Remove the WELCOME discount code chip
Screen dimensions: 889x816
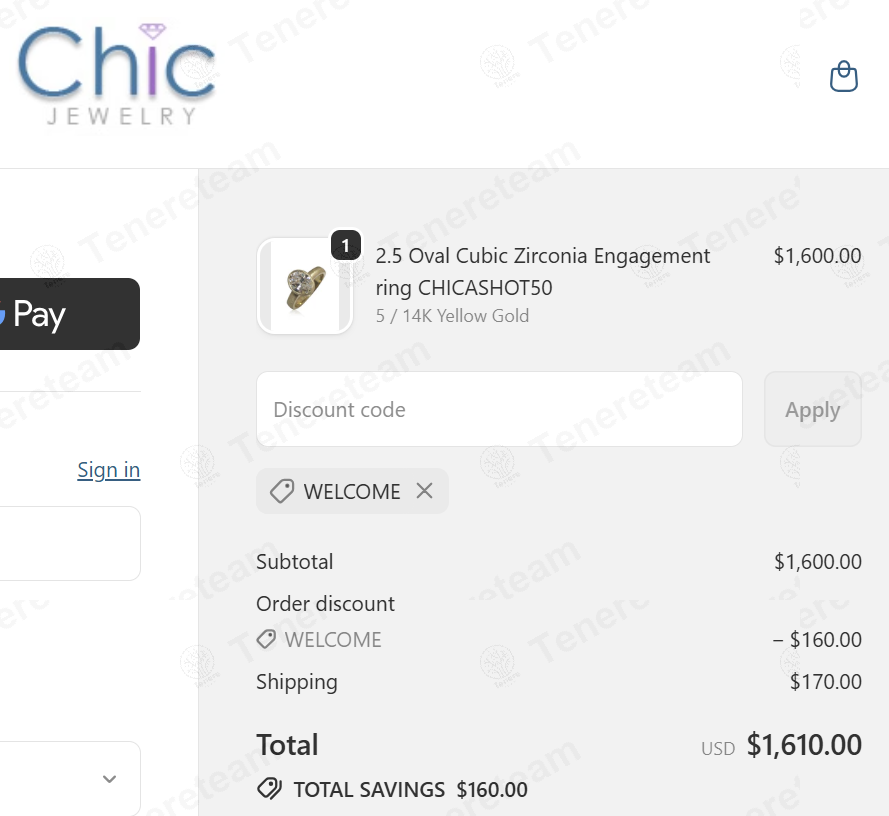point(425,491)
